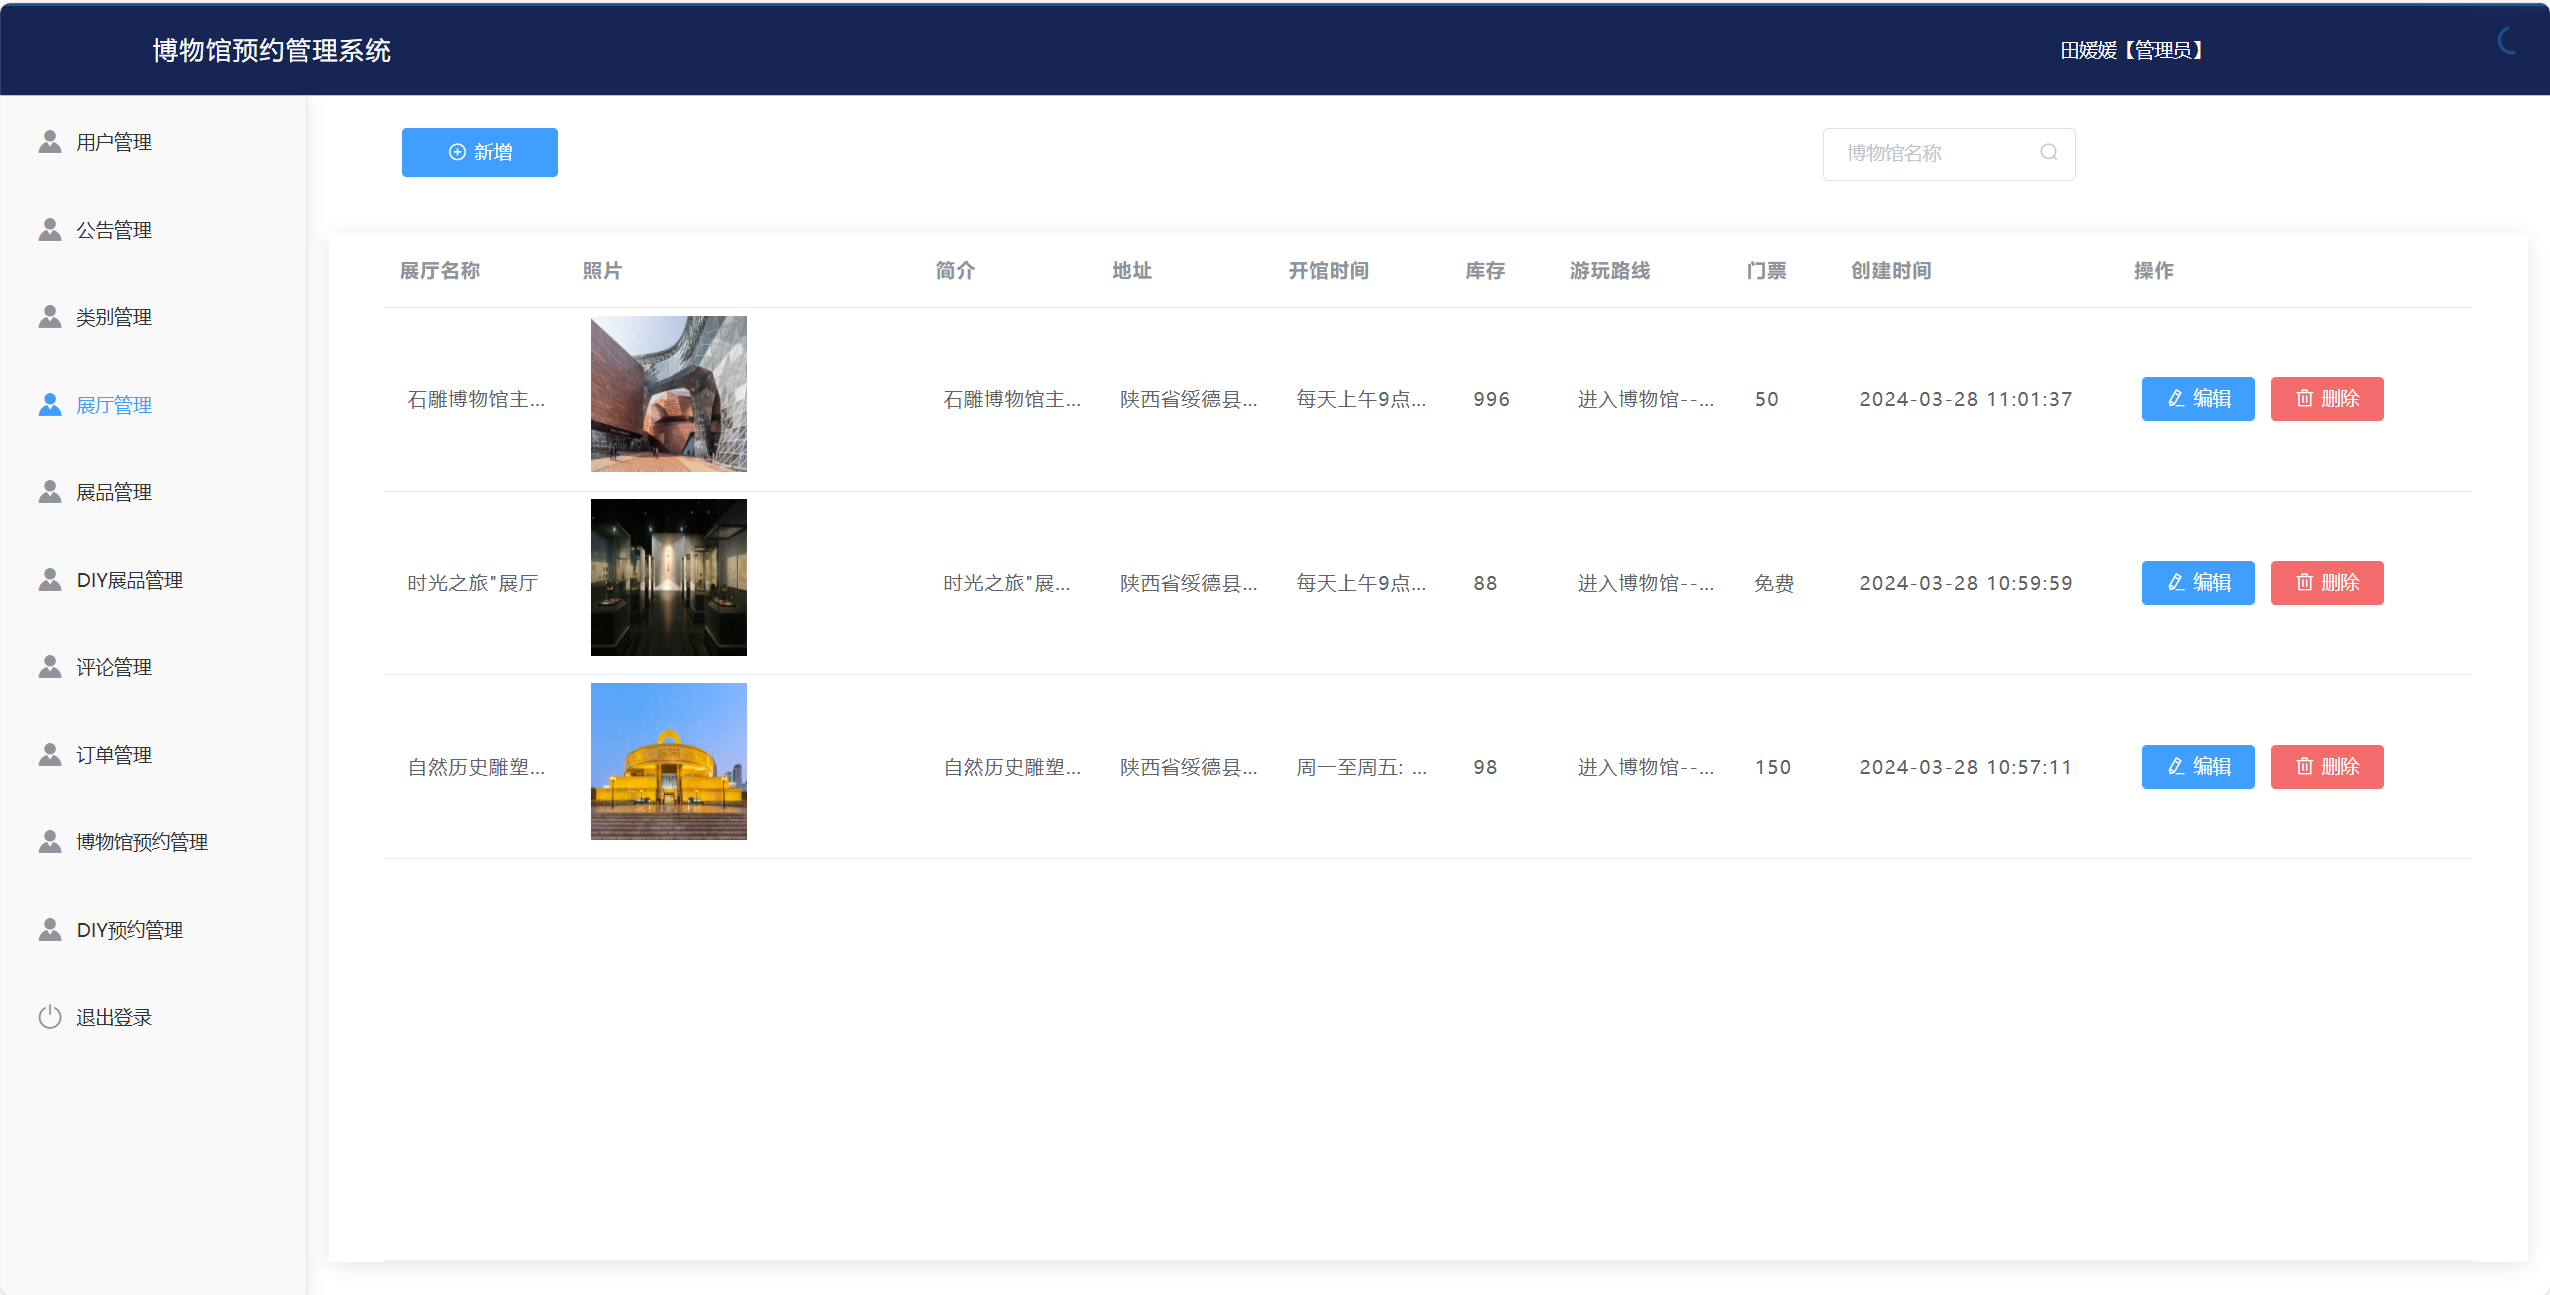The height and width of the screenshot is (1295, 2550).
Task: Click the icon beside DIY展品管理
Action: (x=50, y=580)
